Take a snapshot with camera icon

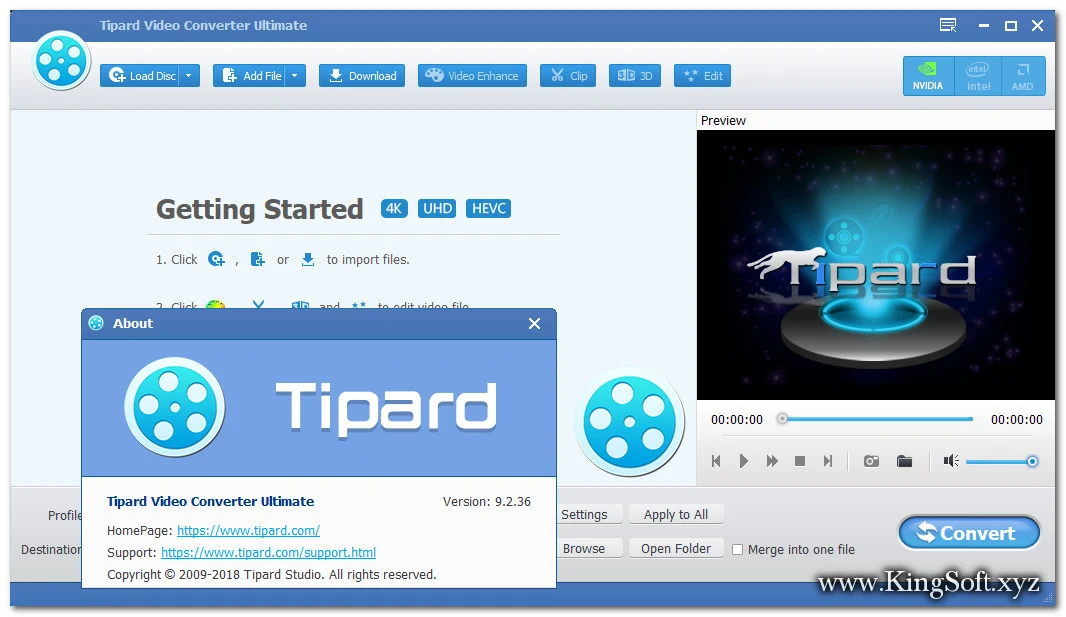[x=871, y=461]
